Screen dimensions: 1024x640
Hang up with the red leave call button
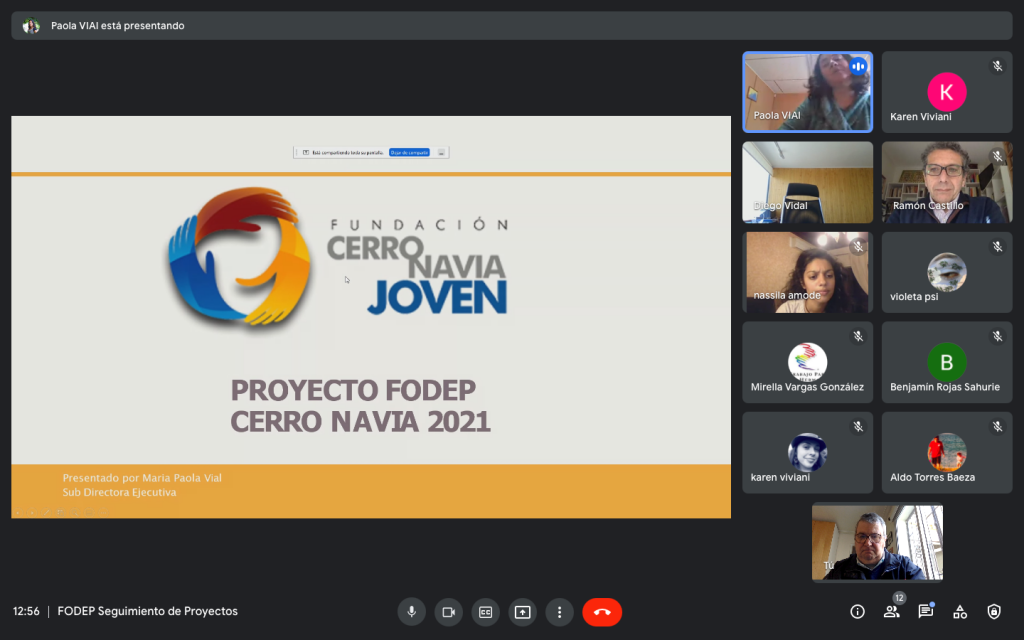point(602,612)
